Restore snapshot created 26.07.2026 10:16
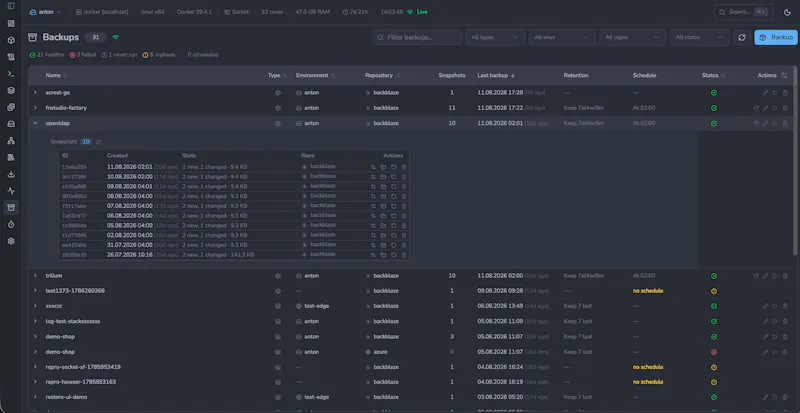800x413 pixels. (x=393, y=255)
